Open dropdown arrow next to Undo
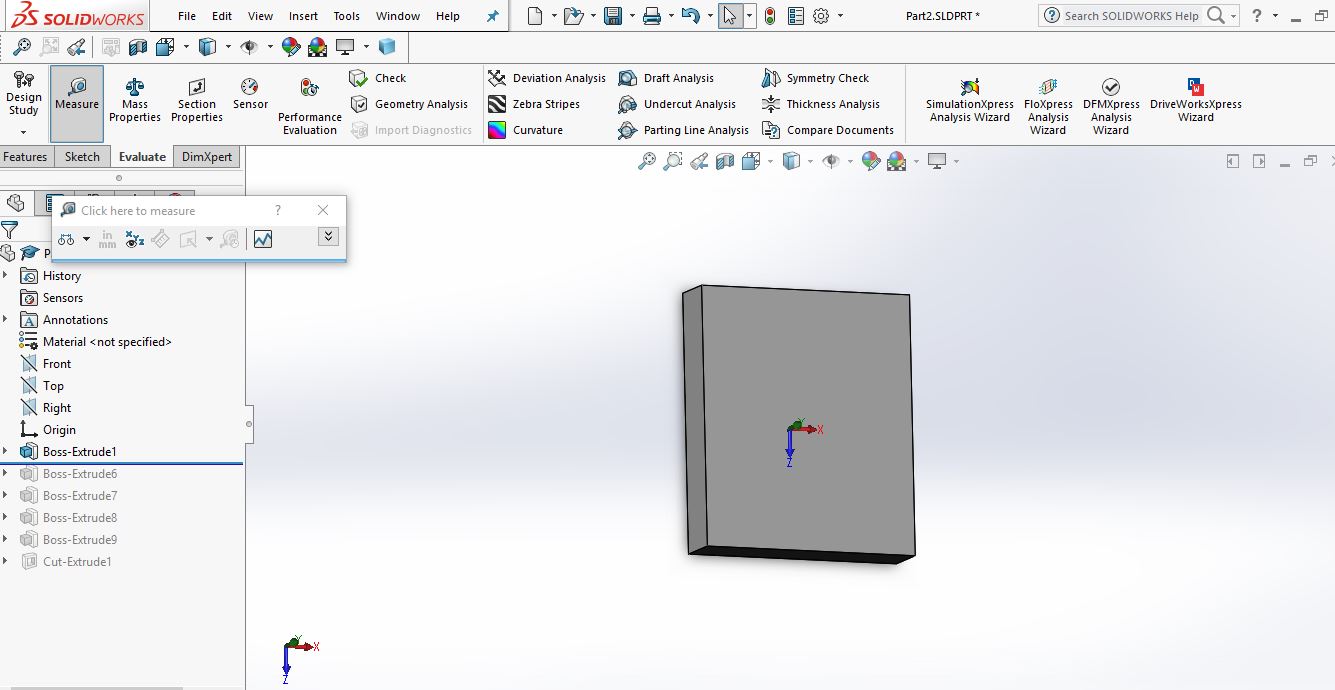 tap(709, 16)
